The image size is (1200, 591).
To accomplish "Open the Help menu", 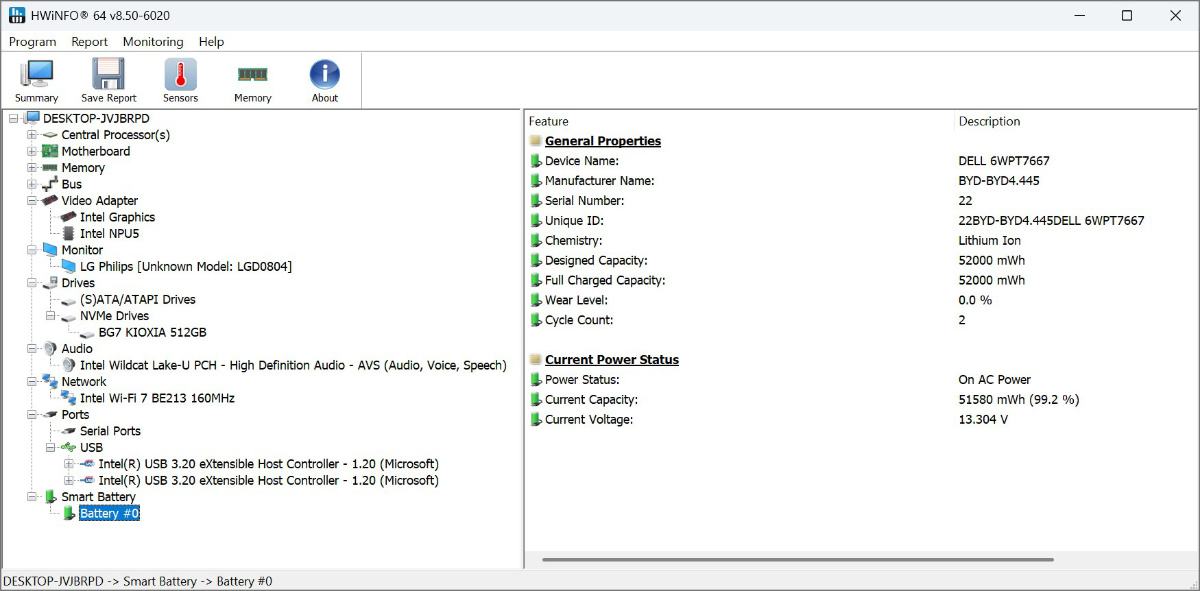I will 211,42.
